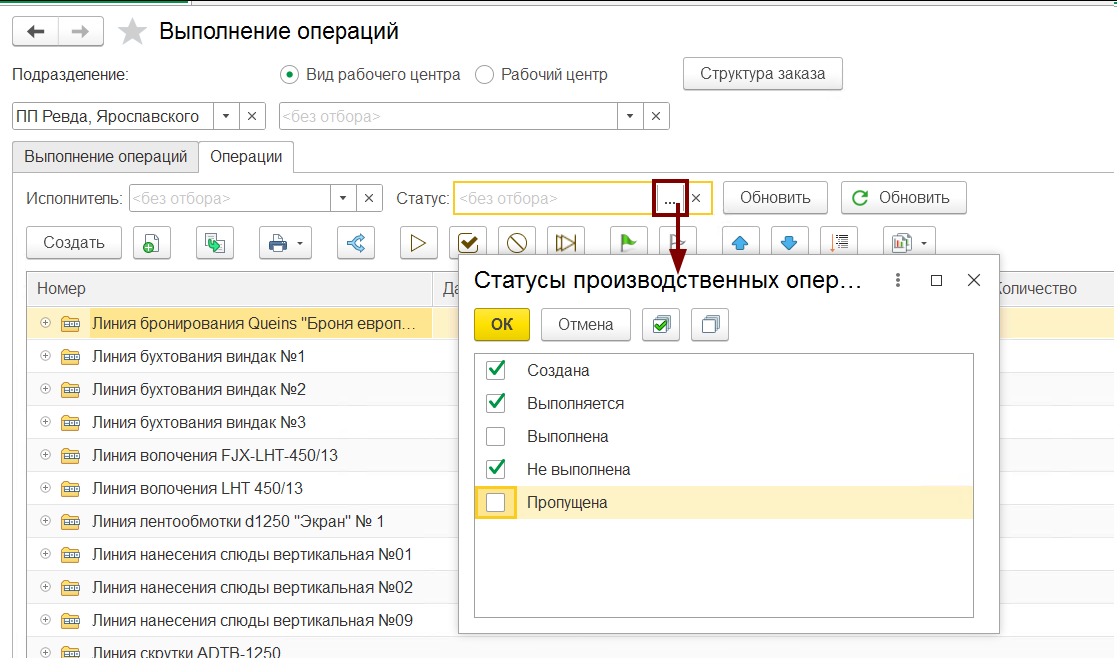The height and width of the screenshot is (658, 1117).
Task: Click the Создать button
Action: point(74,243)
